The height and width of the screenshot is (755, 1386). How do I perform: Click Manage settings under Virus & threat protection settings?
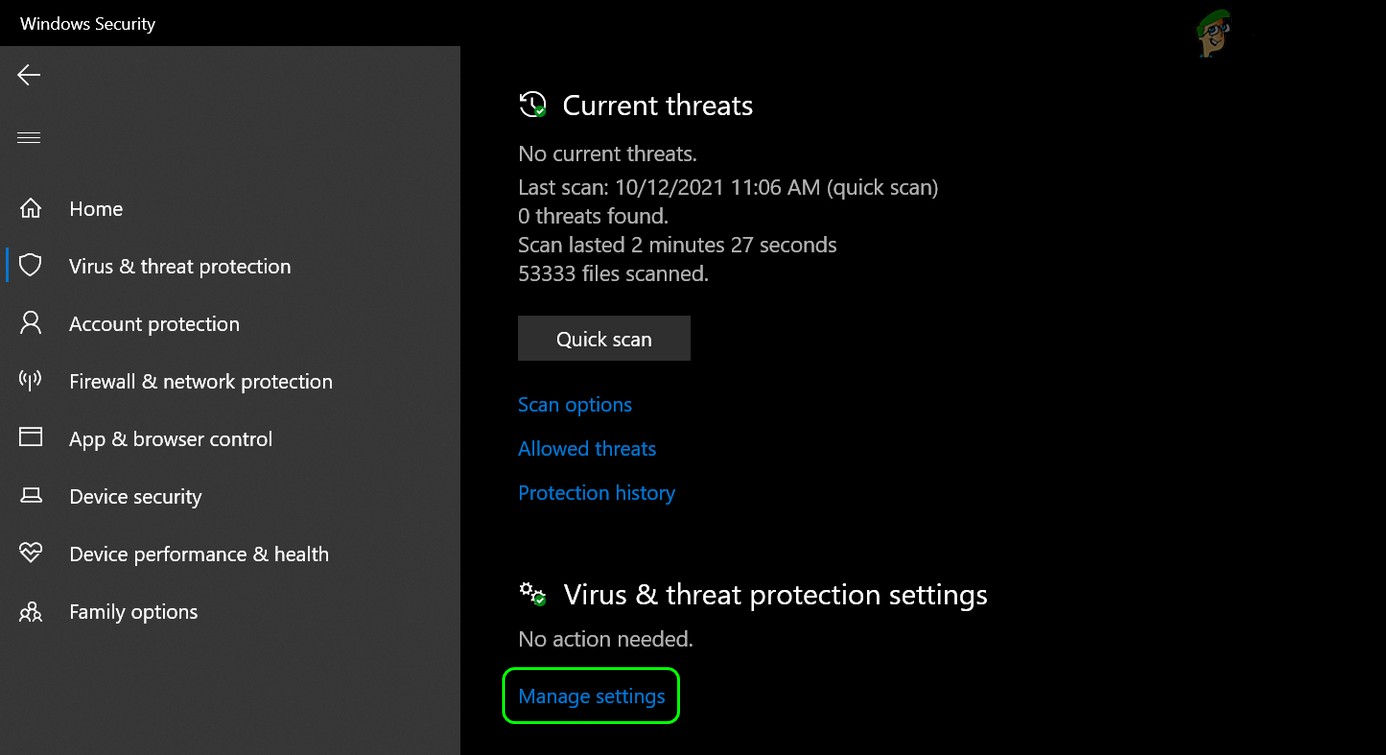pyautogui.click(x=590, y=695)
